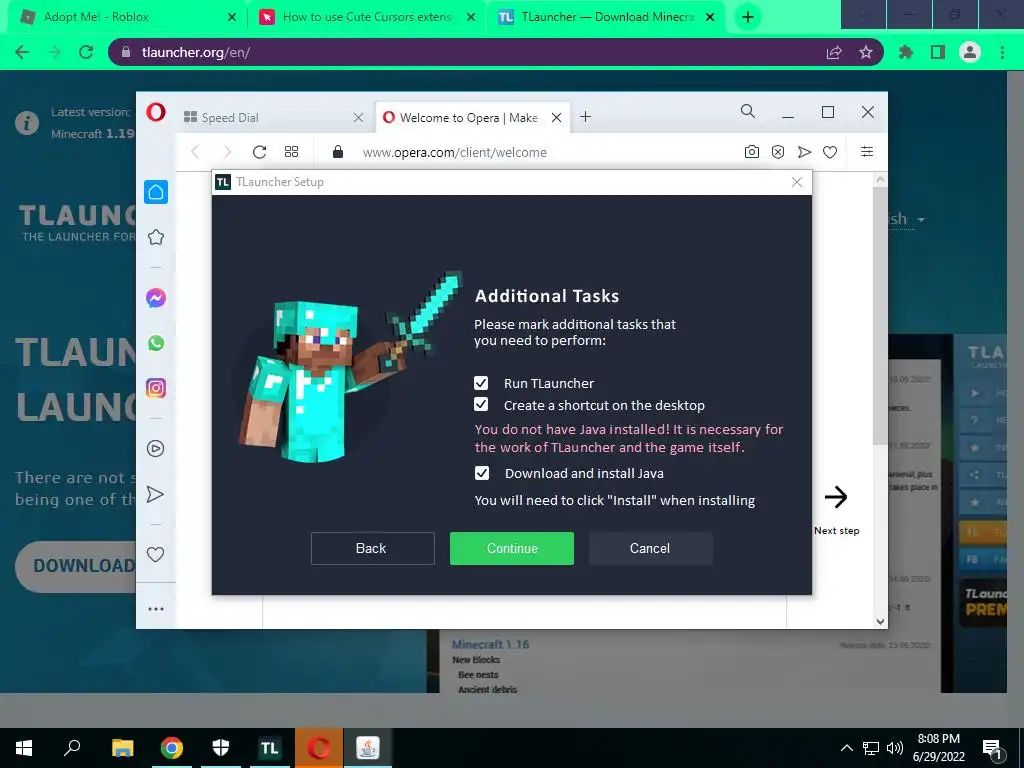The image size is (1024, 768).
Task: Open a new tab in Opera
Action: click(x=585, y=117)
